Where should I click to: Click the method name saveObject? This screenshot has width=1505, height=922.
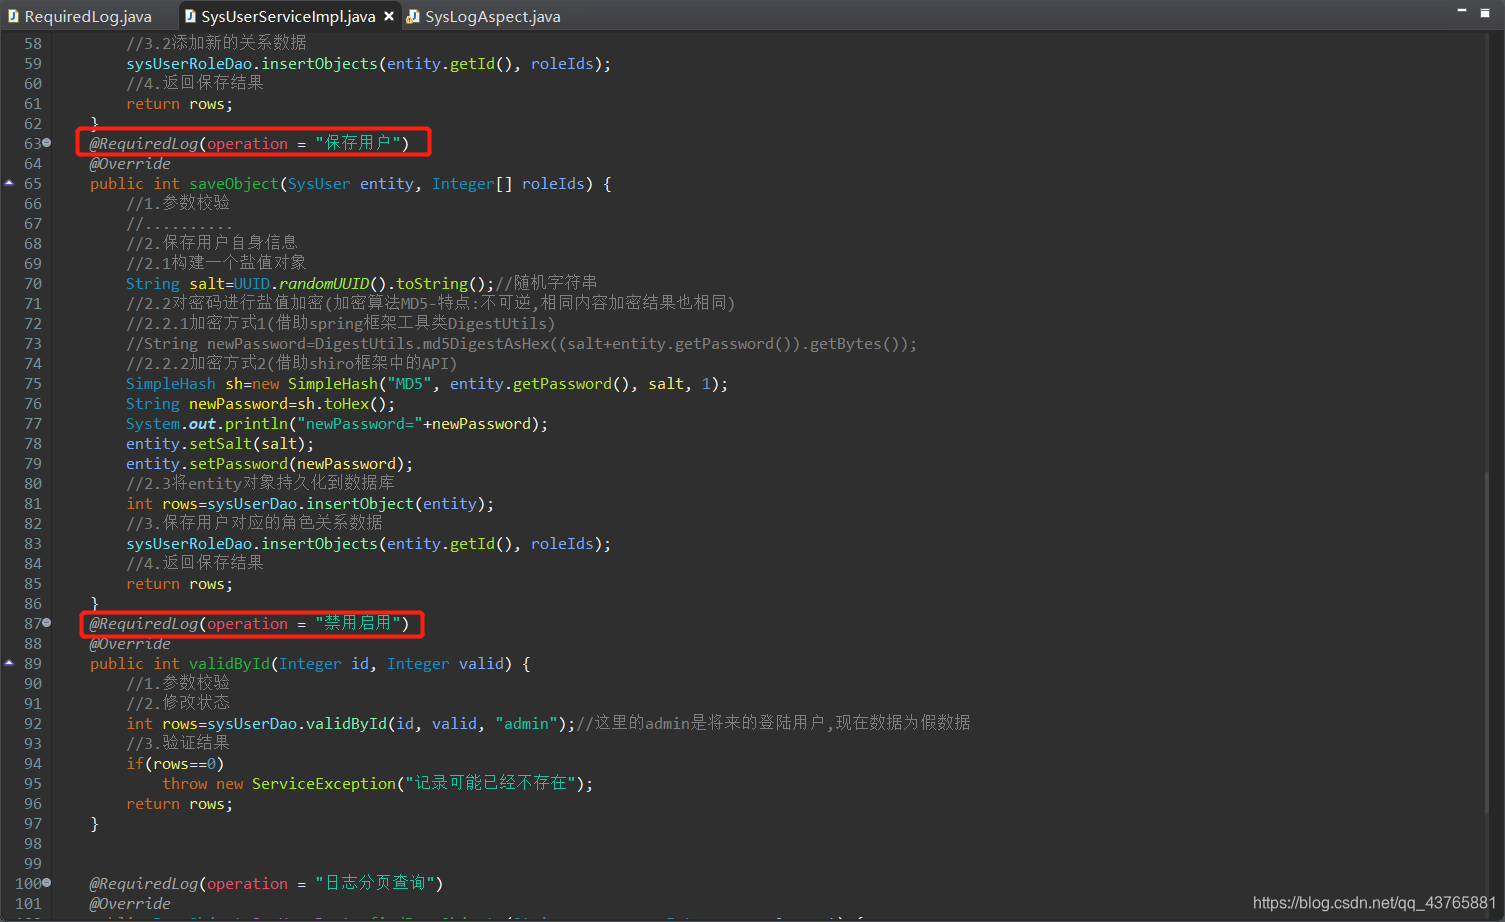[x=234, y=184]
